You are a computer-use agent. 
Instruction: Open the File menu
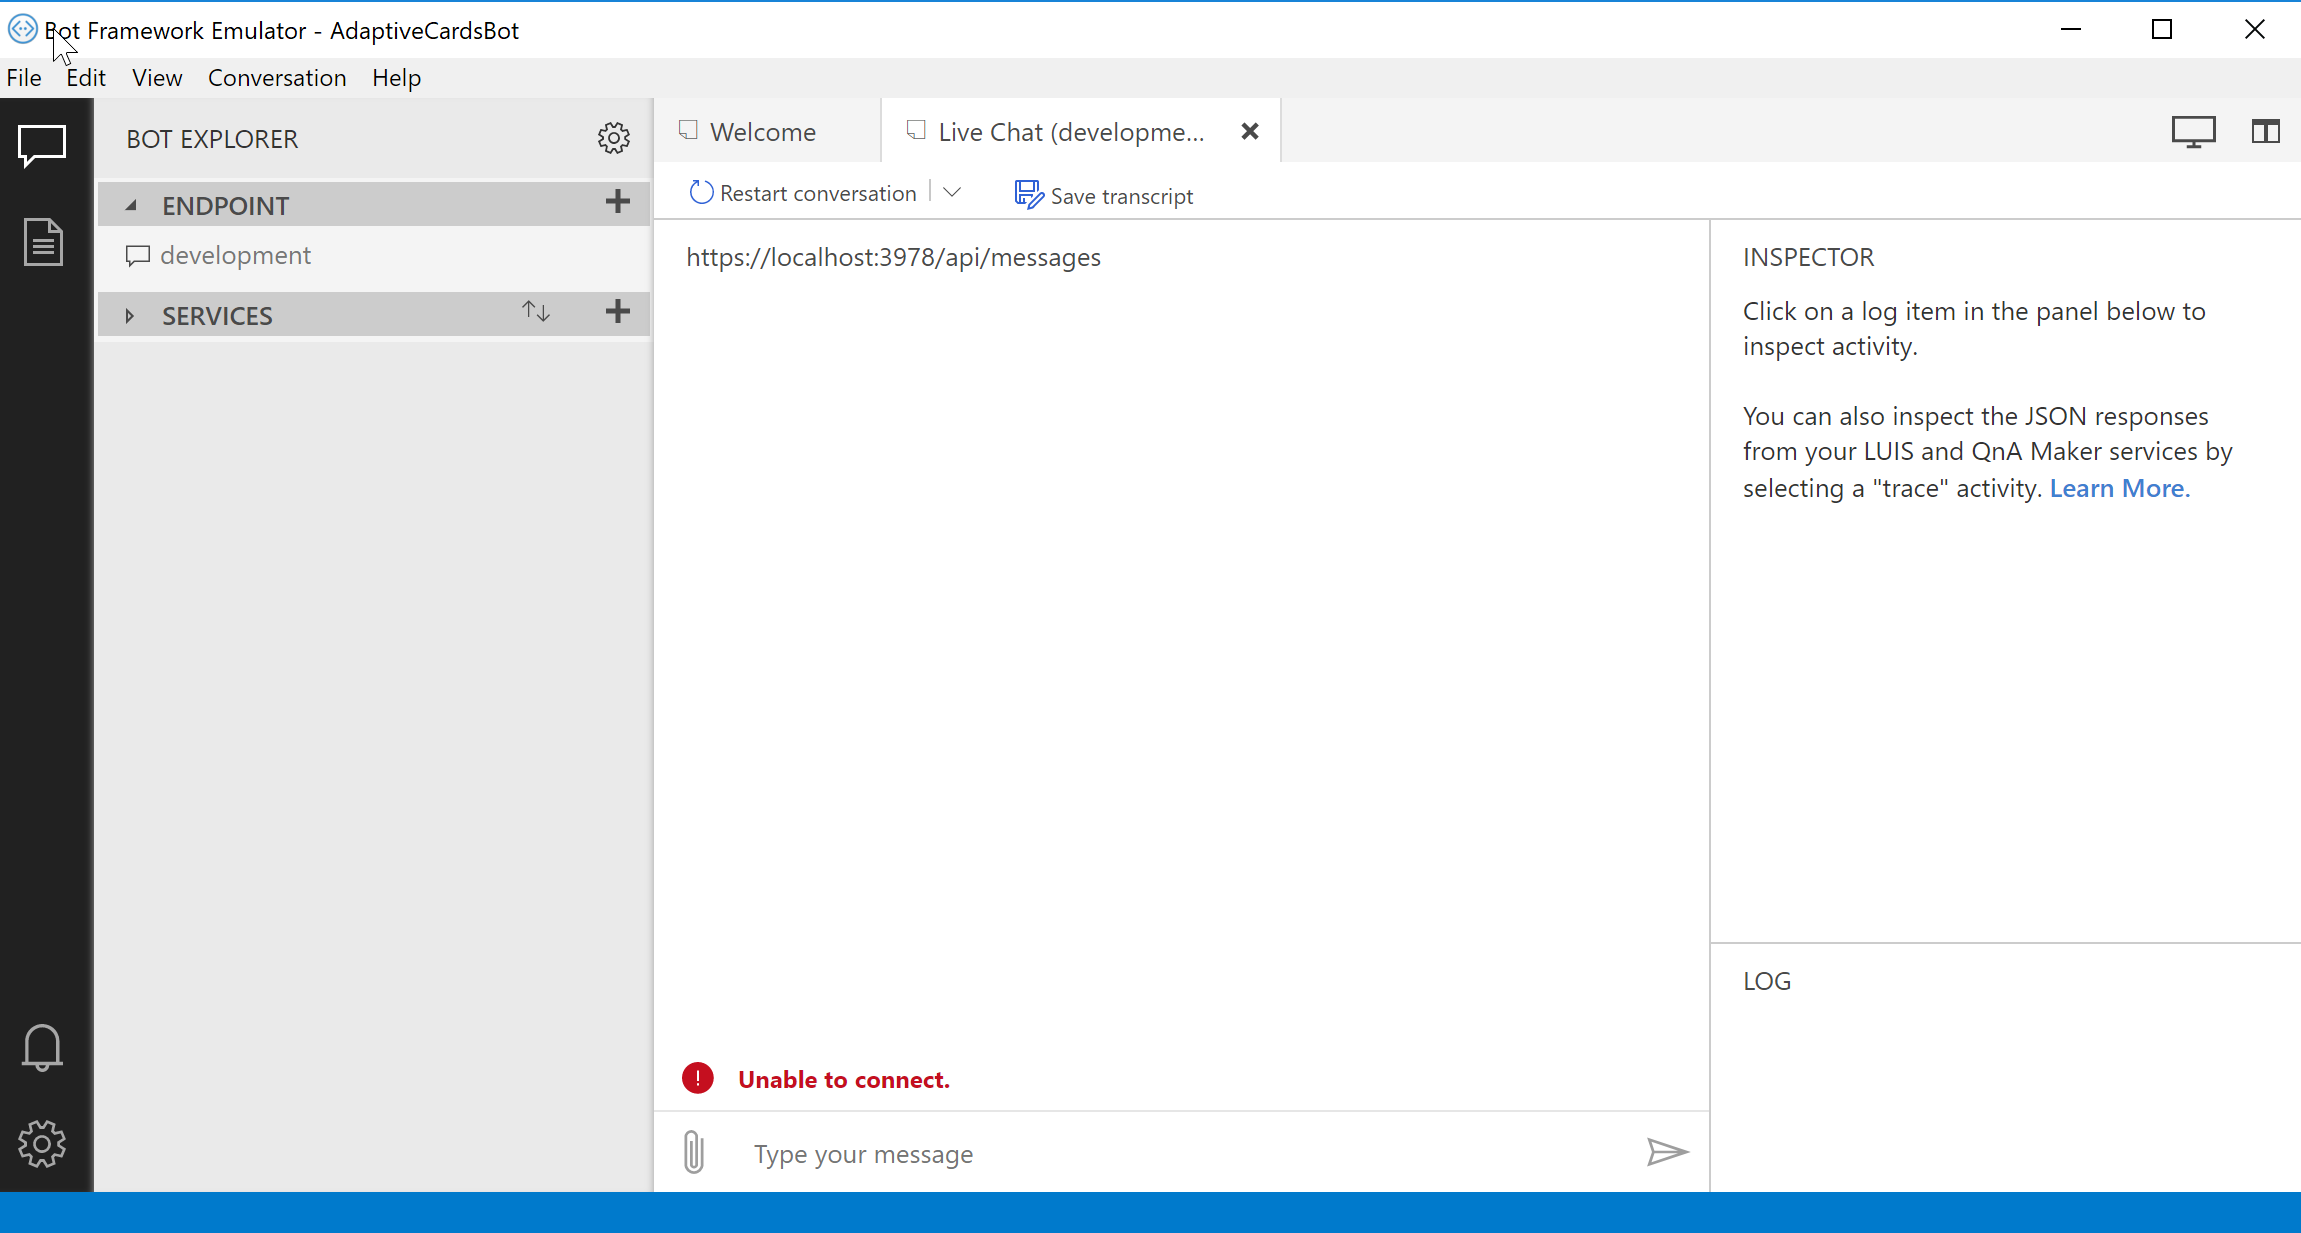[24, 78]
